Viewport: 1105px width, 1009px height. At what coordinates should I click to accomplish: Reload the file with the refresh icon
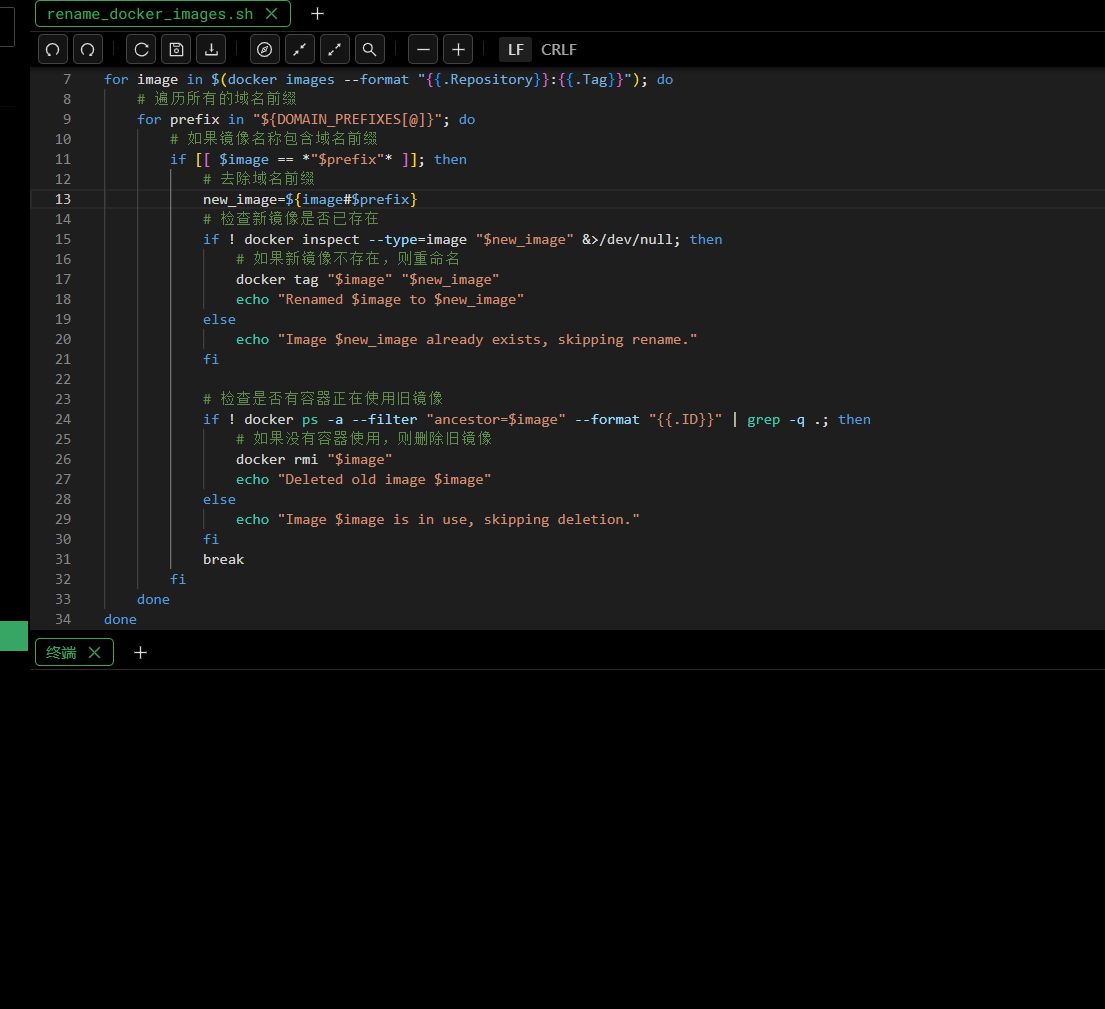pos(141,49)
